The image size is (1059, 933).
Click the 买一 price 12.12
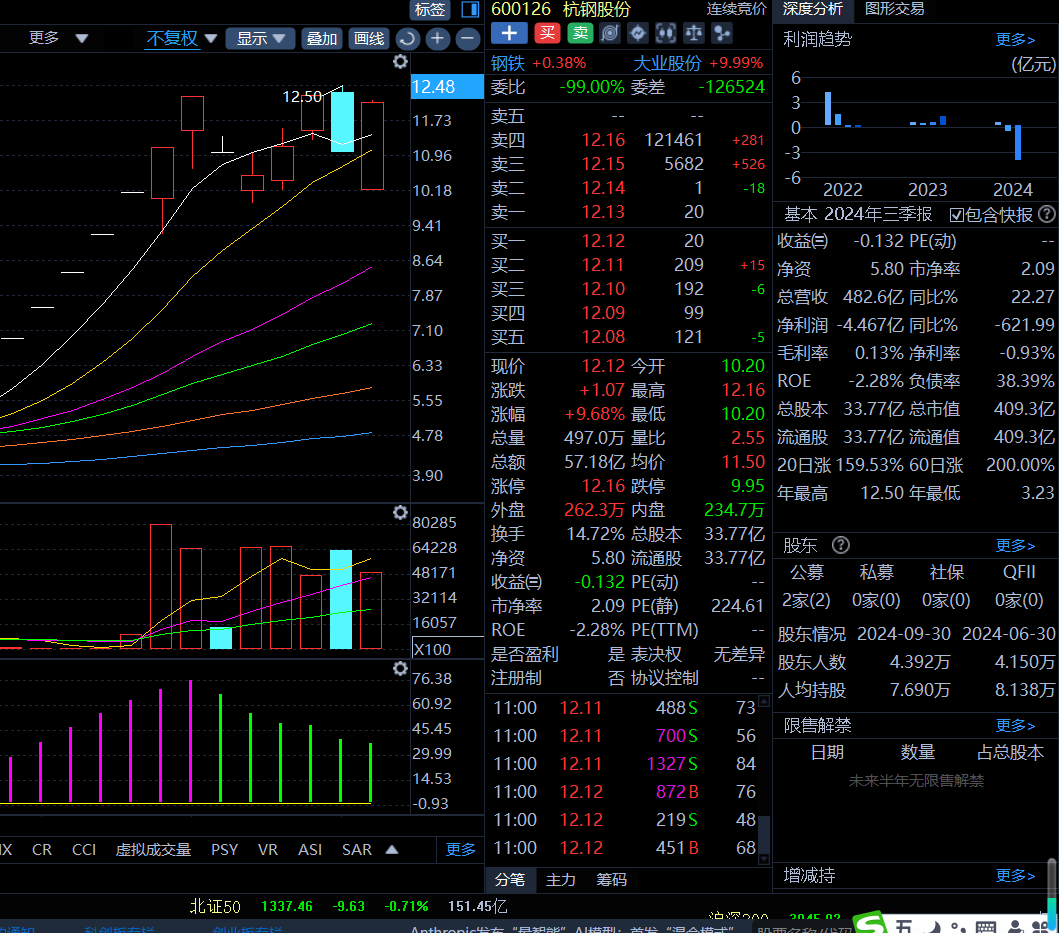click(603, 241)
